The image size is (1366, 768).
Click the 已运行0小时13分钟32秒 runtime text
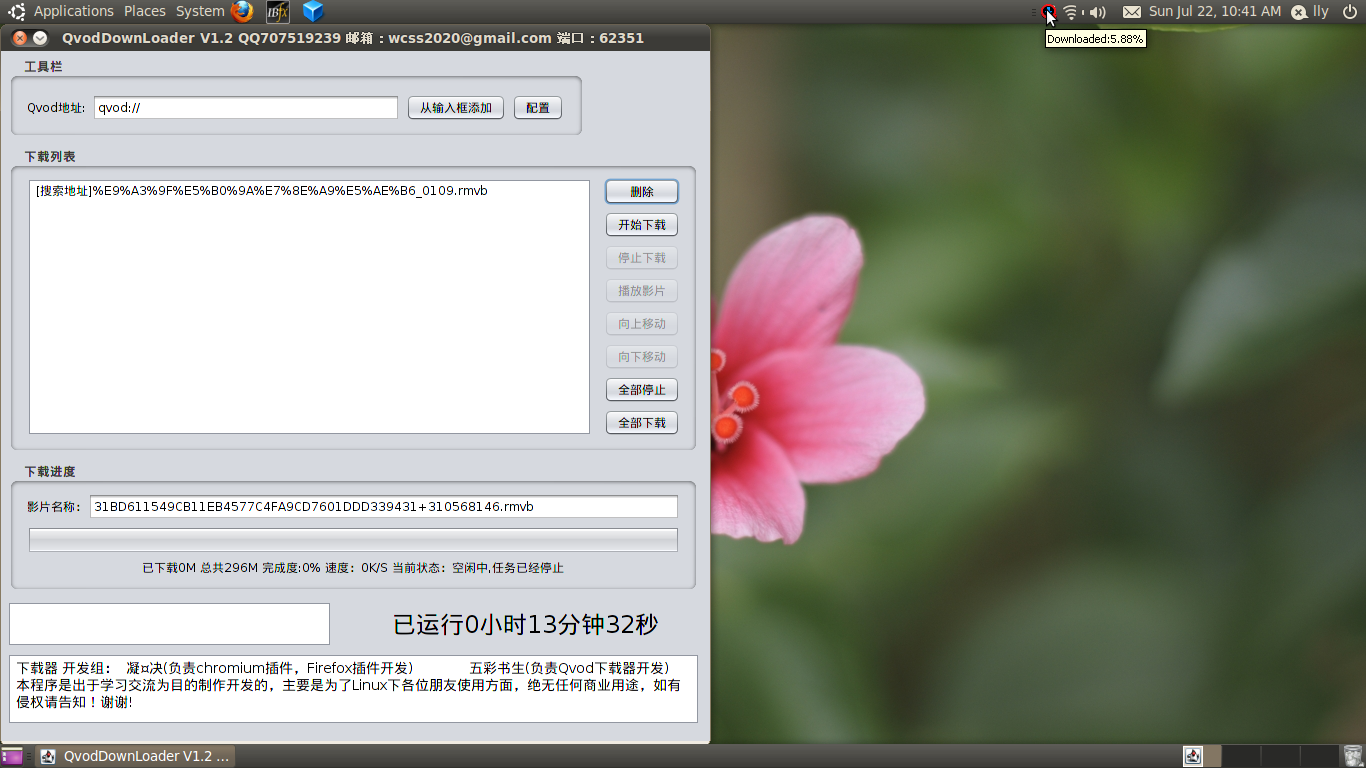[526, 625]
